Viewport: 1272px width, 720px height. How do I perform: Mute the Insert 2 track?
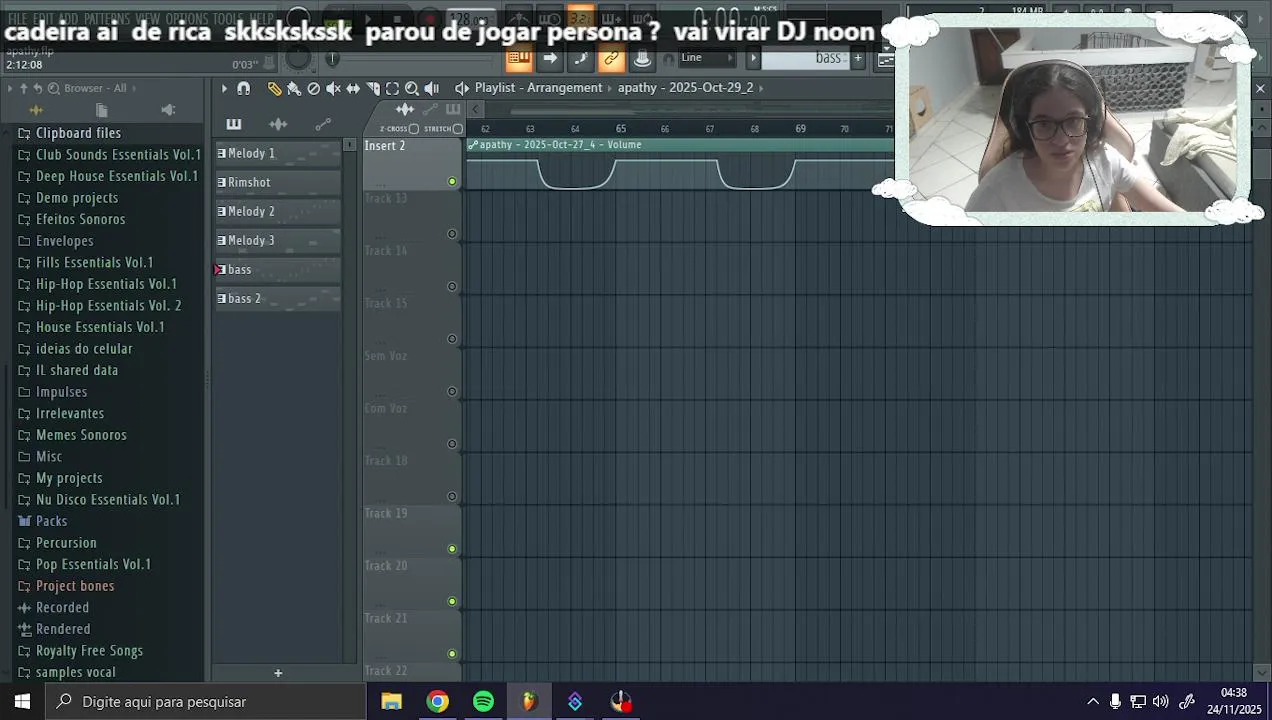point(452,182)
